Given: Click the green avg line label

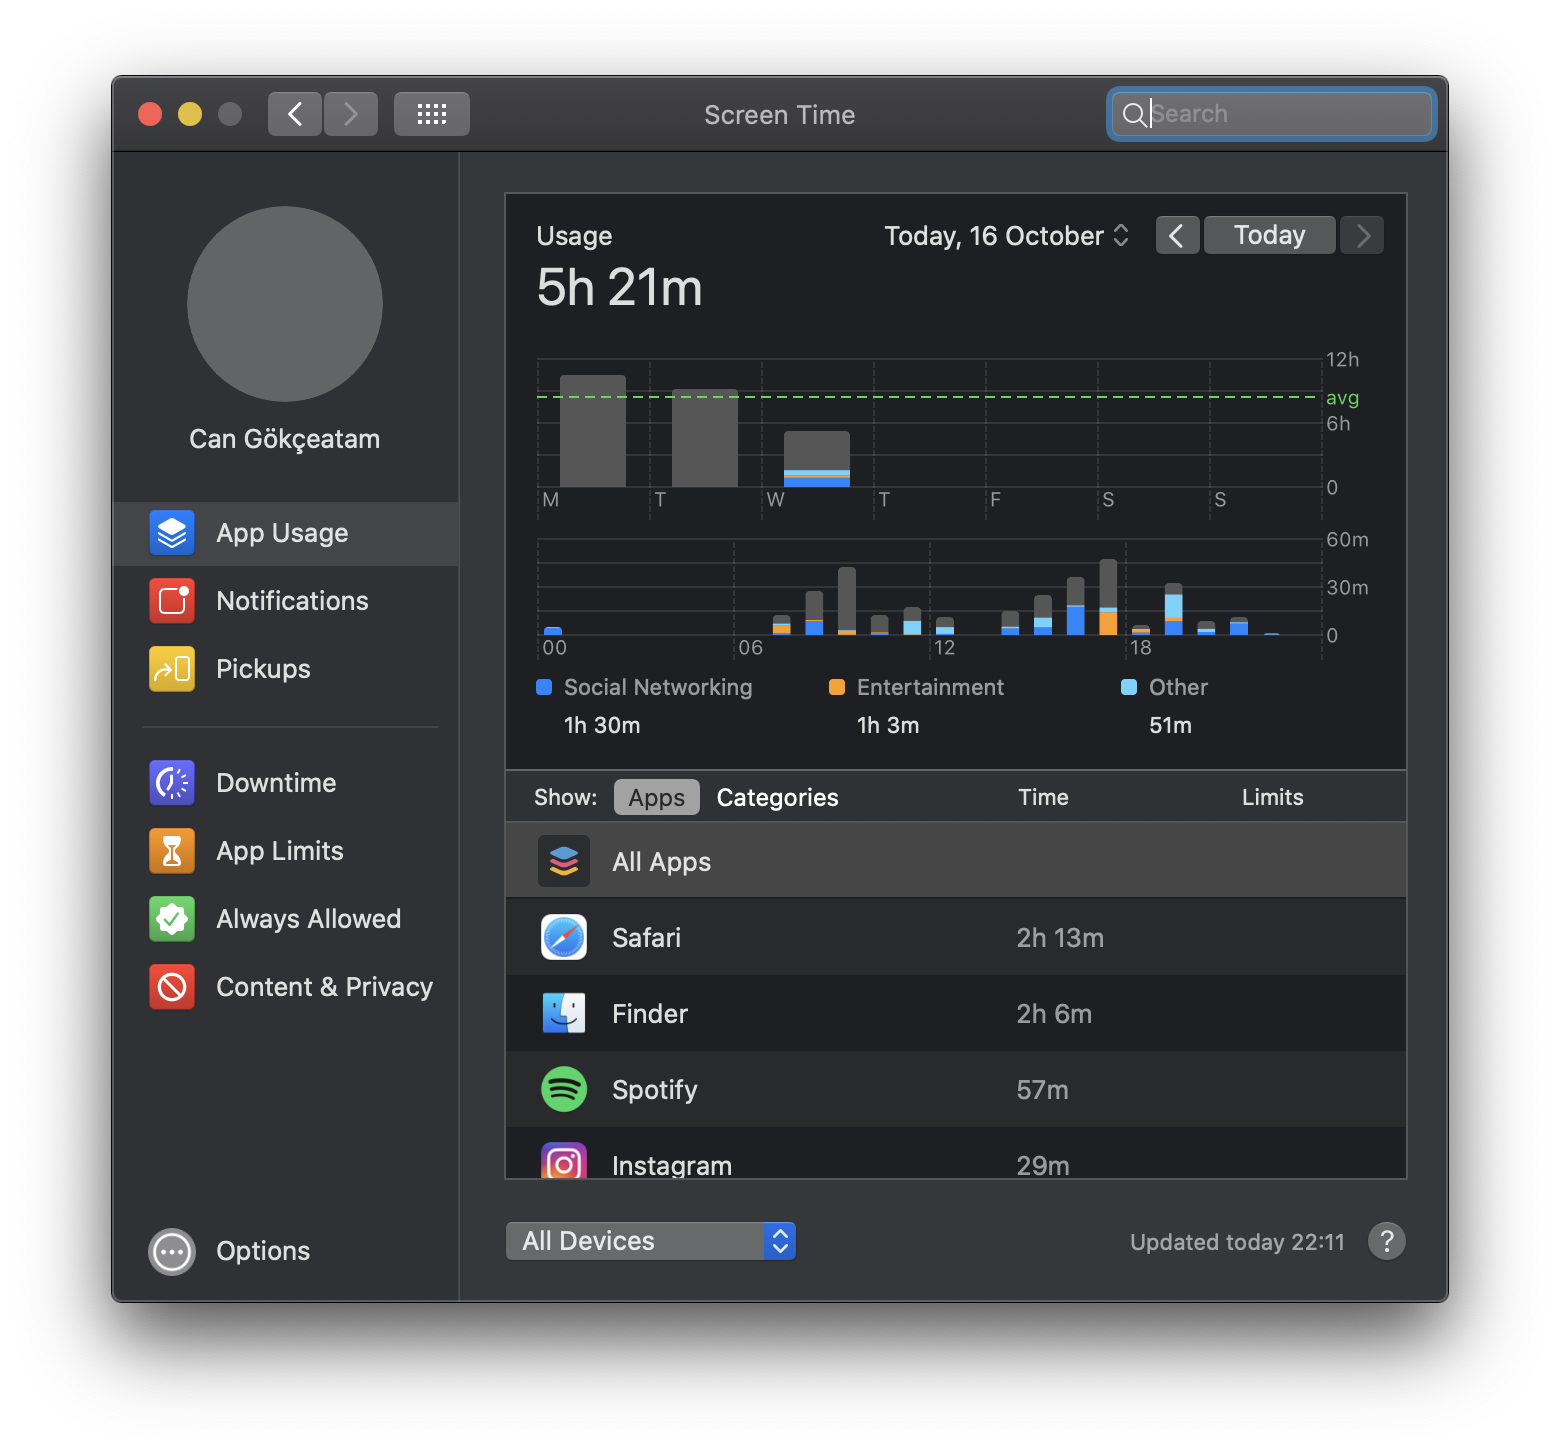Looking at the screenshot, I should [x=1342, y=398].
